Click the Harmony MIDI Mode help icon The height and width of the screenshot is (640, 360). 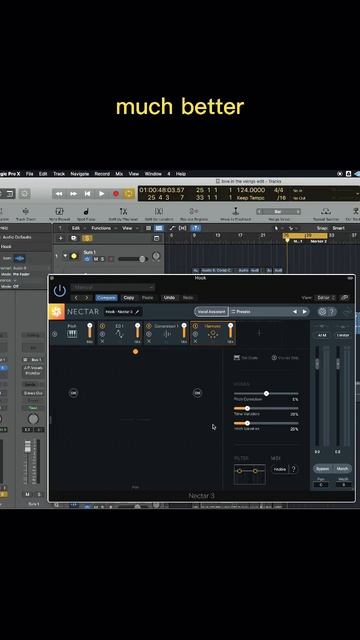point(293,469)
